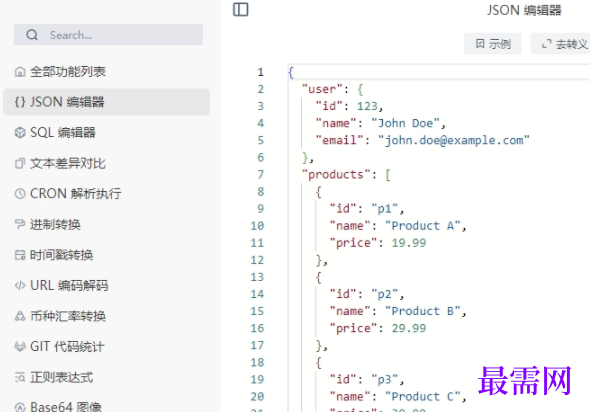
Task: Click the icon beside 币种汇率转换
Action: pos(20,316)
